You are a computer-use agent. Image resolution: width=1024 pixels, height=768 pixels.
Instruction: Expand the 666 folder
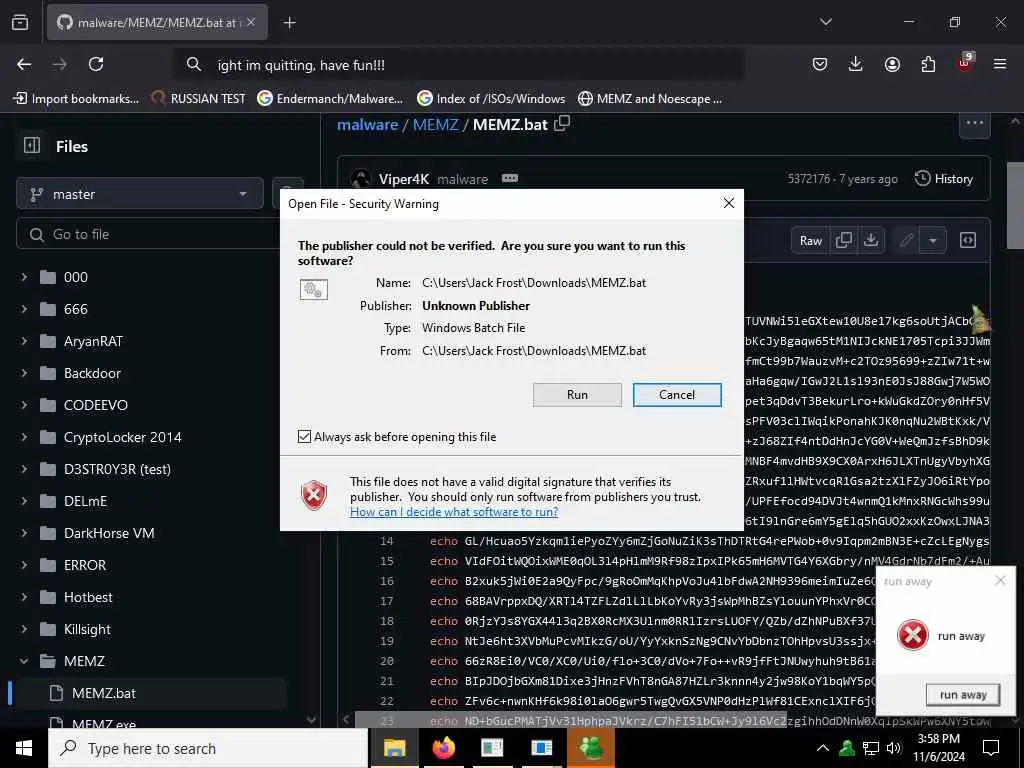(24, 309)
